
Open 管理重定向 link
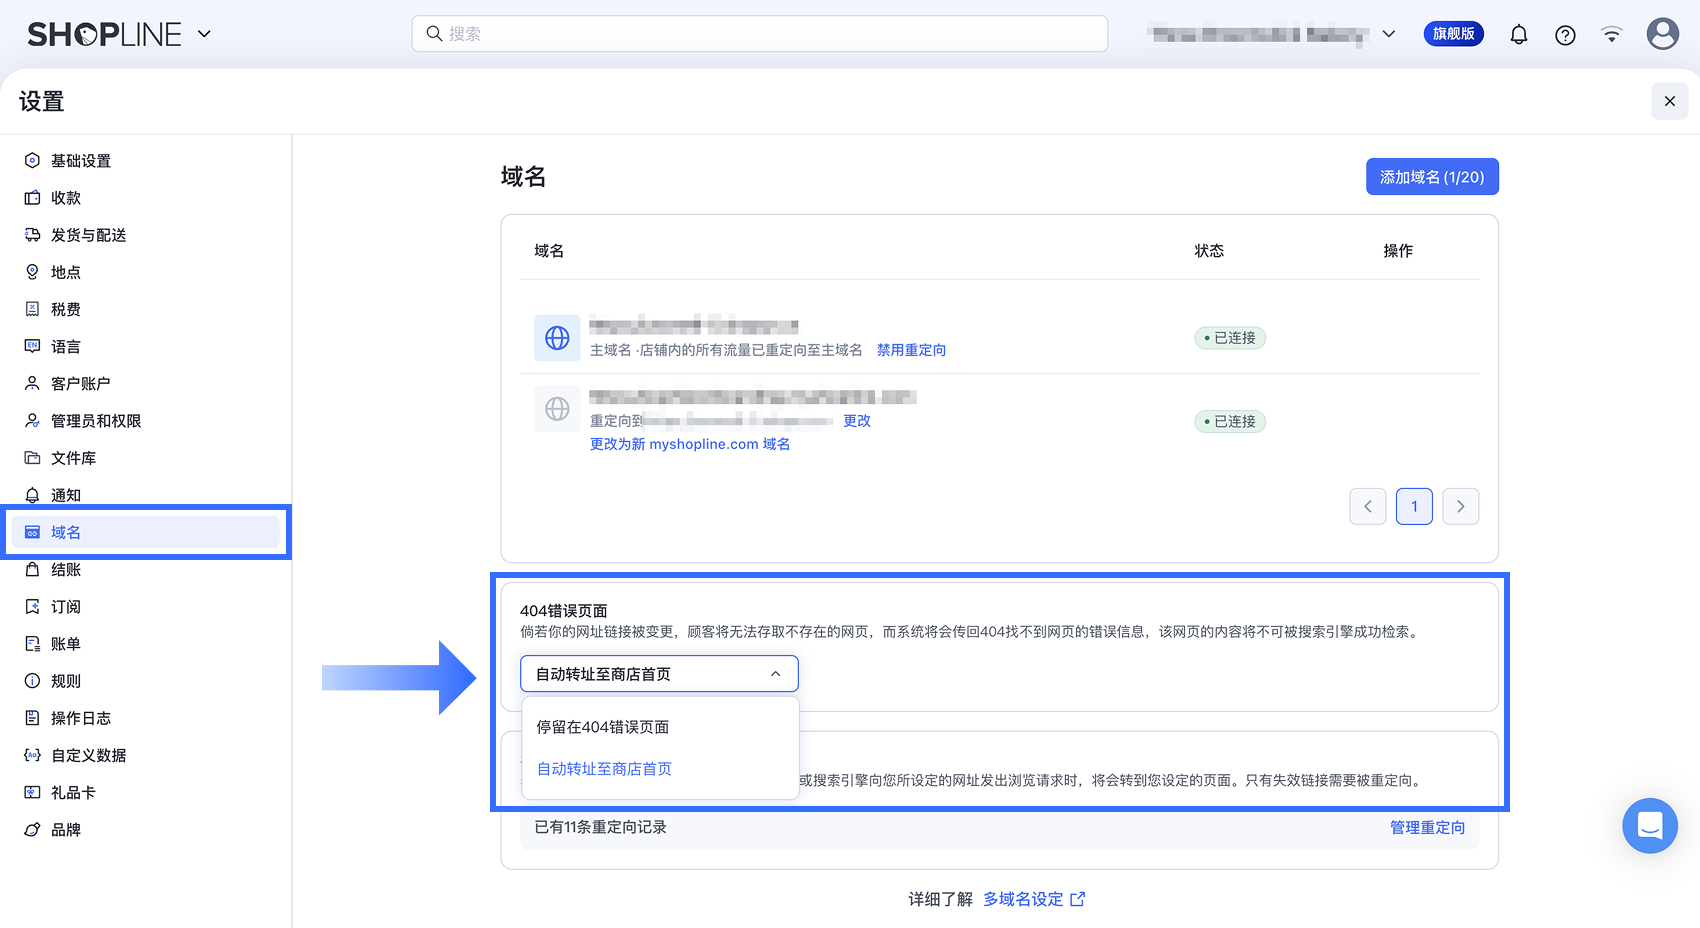[1427, 827]
